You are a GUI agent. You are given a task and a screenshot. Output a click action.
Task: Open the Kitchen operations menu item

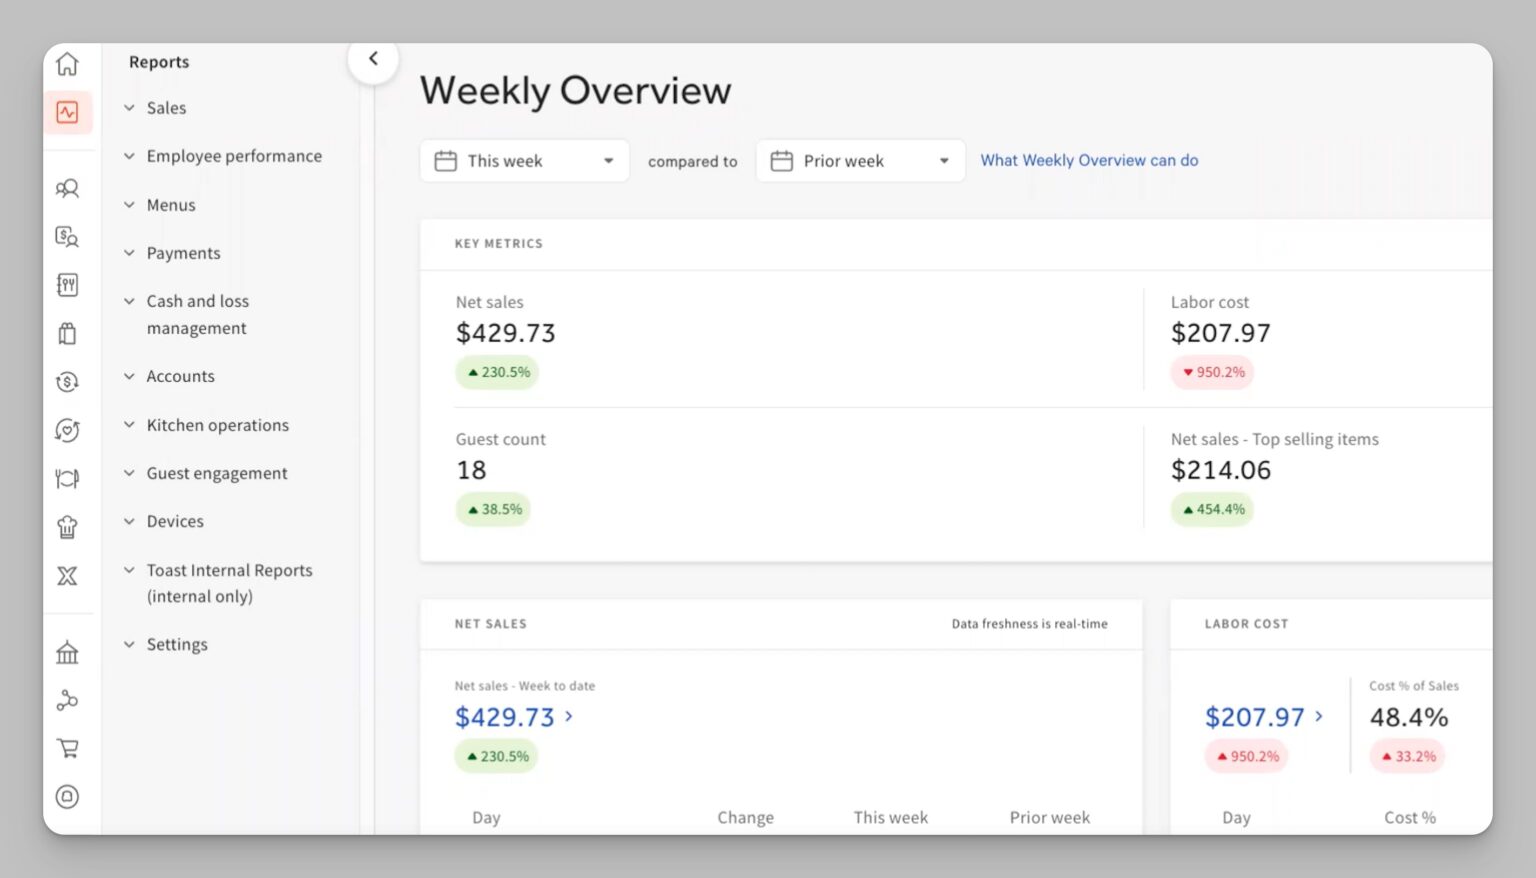217,425
